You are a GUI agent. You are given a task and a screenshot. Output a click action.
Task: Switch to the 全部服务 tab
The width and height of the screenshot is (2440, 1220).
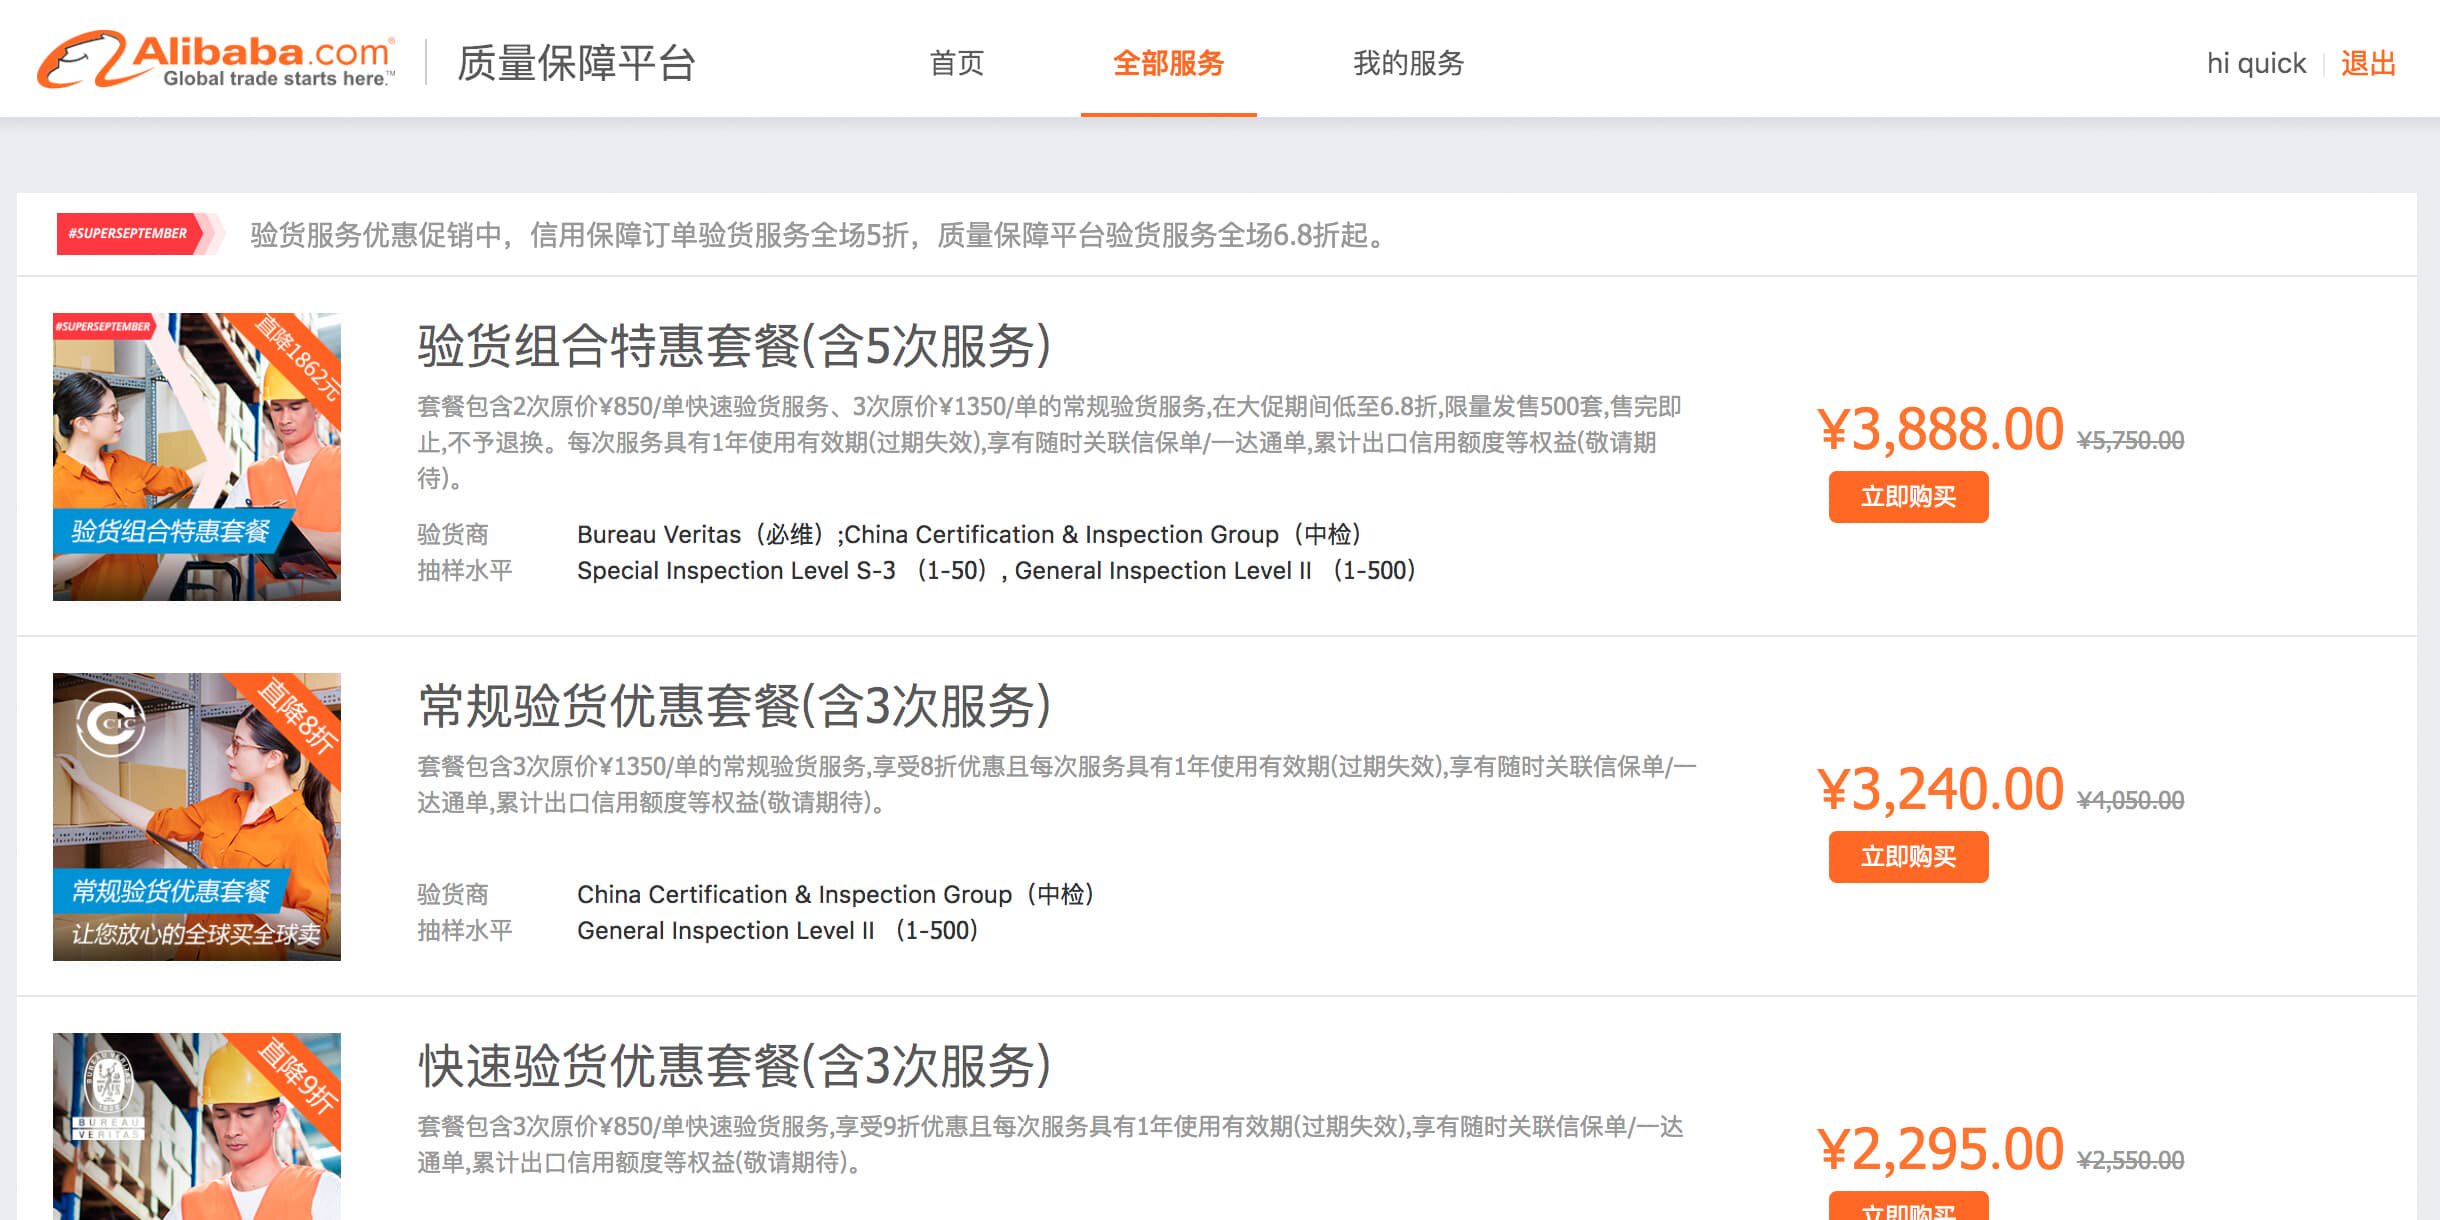[1168, 63]
